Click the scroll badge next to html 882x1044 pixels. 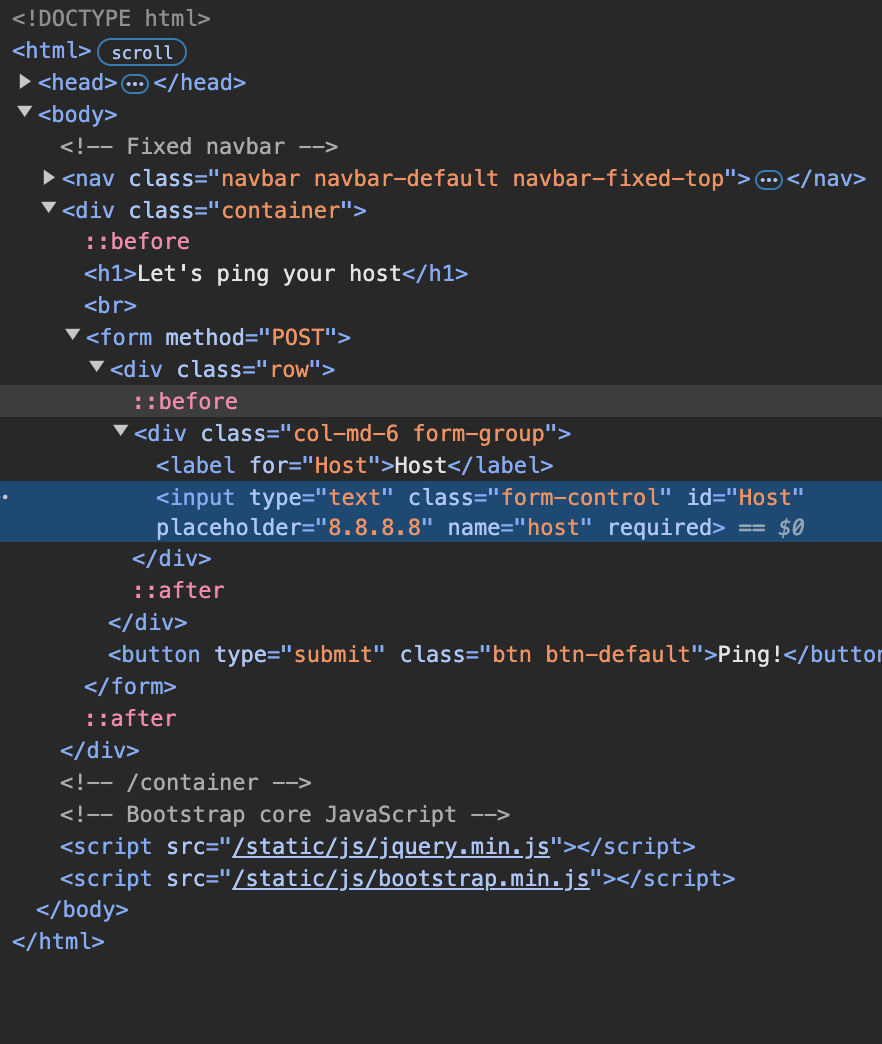click(142, 52)
